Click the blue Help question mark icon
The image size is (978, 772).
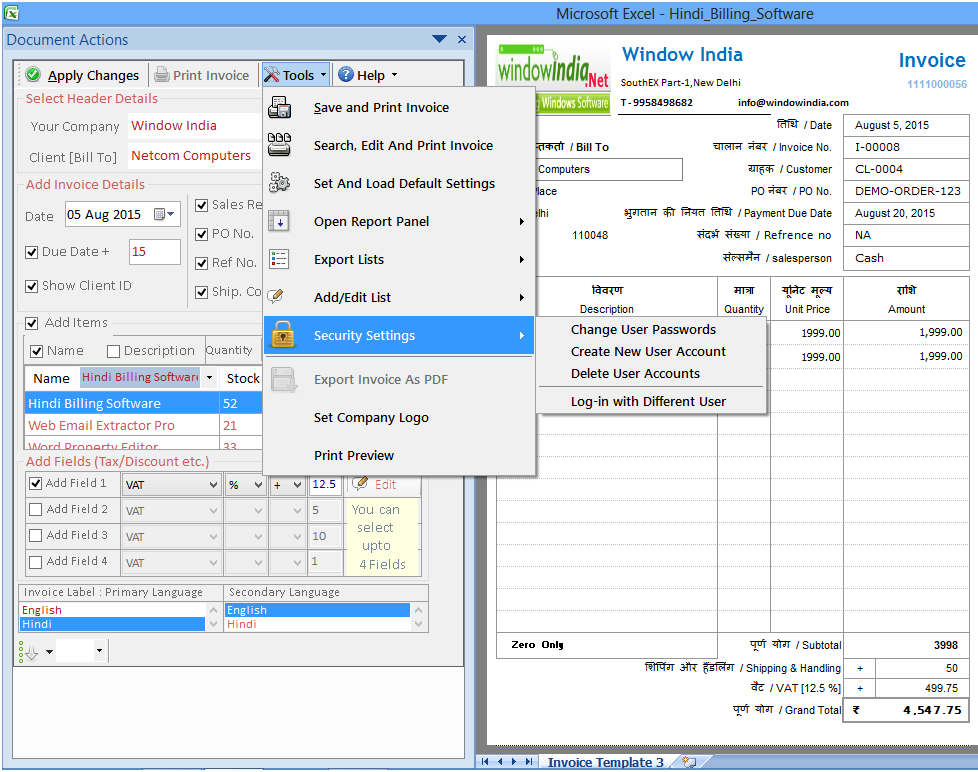point(346,75)
